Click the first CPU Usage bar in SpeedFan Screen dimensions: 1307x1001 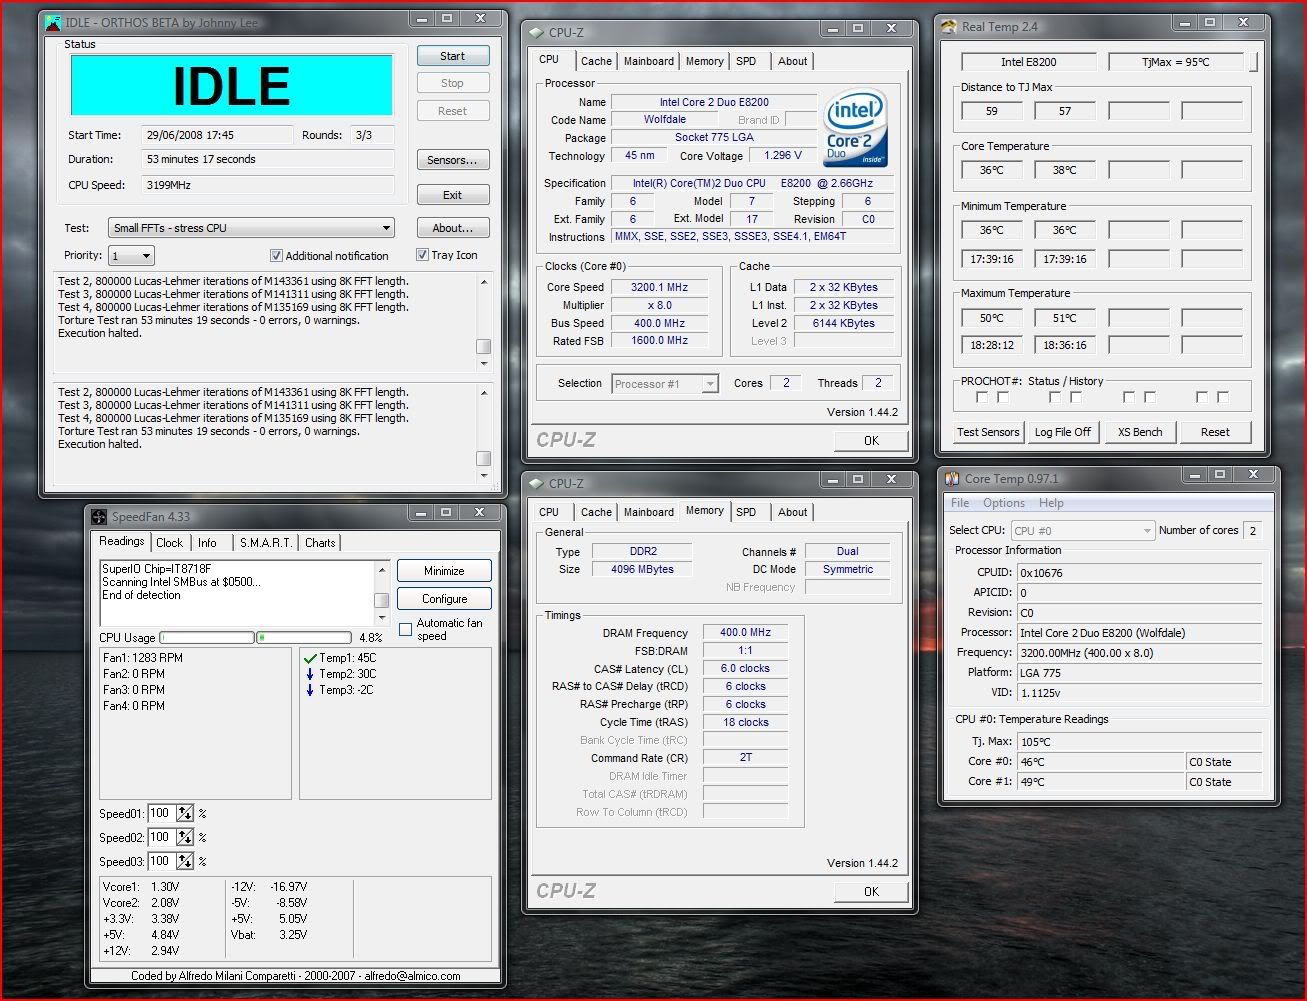point(207,637)
